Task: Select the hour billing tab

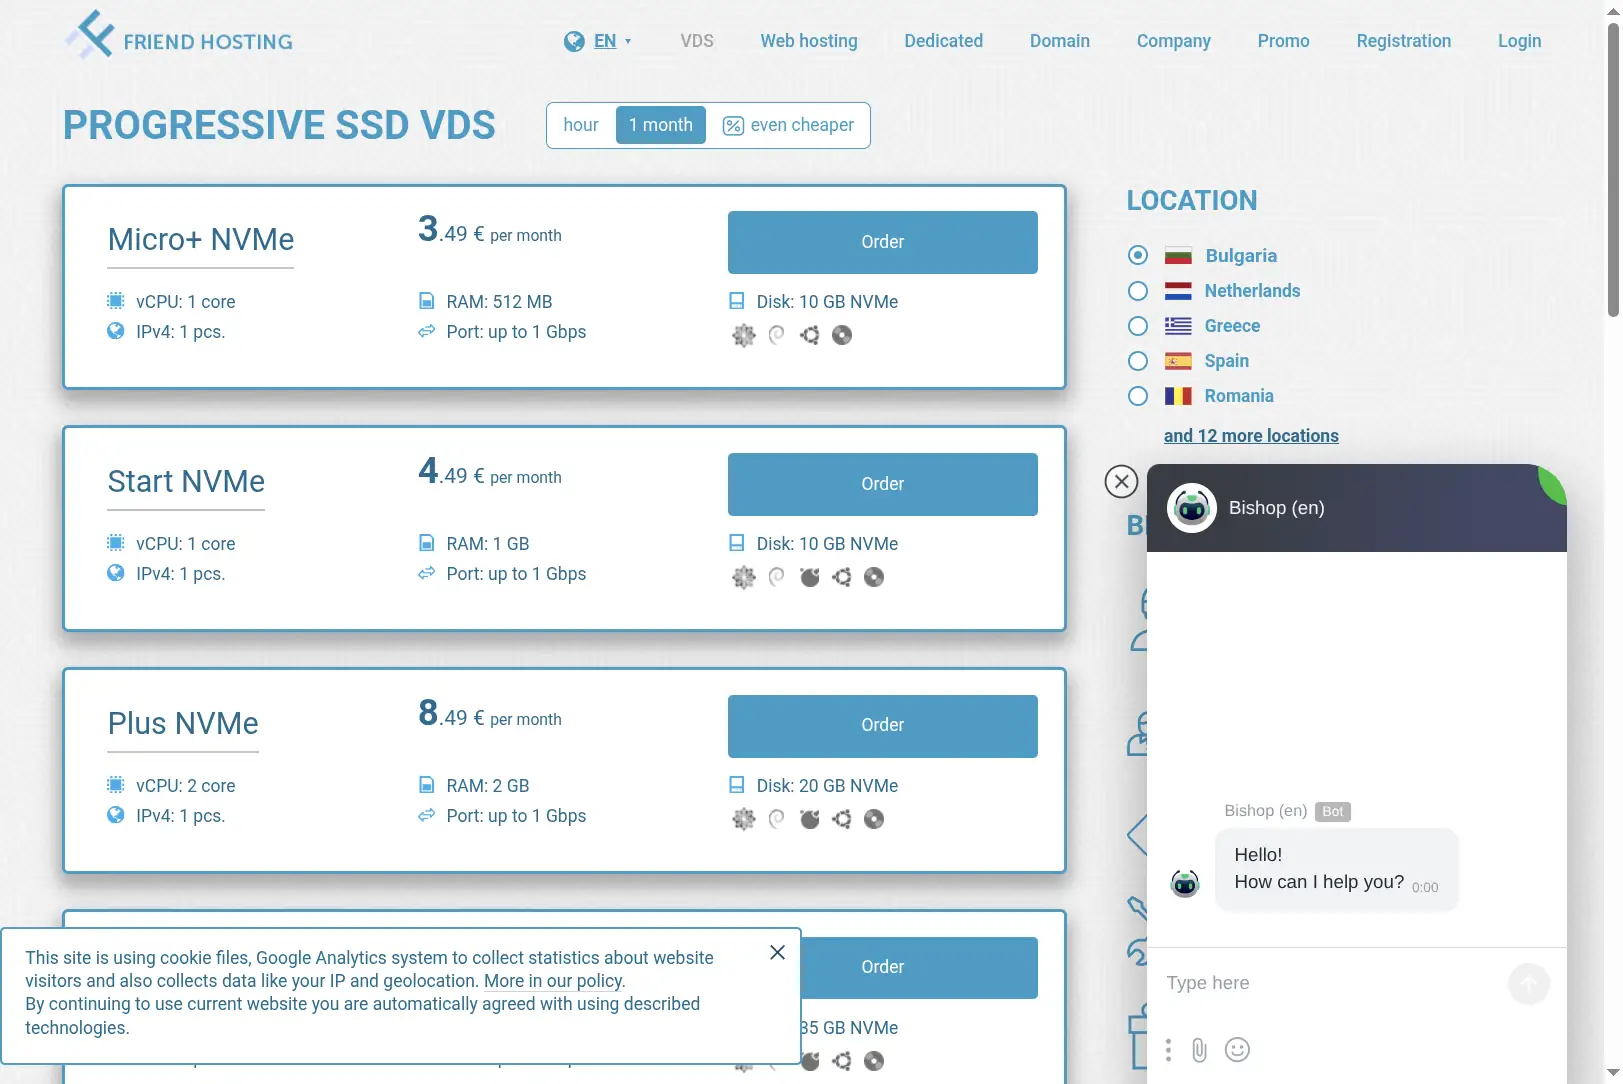Action: coord(581,125)
